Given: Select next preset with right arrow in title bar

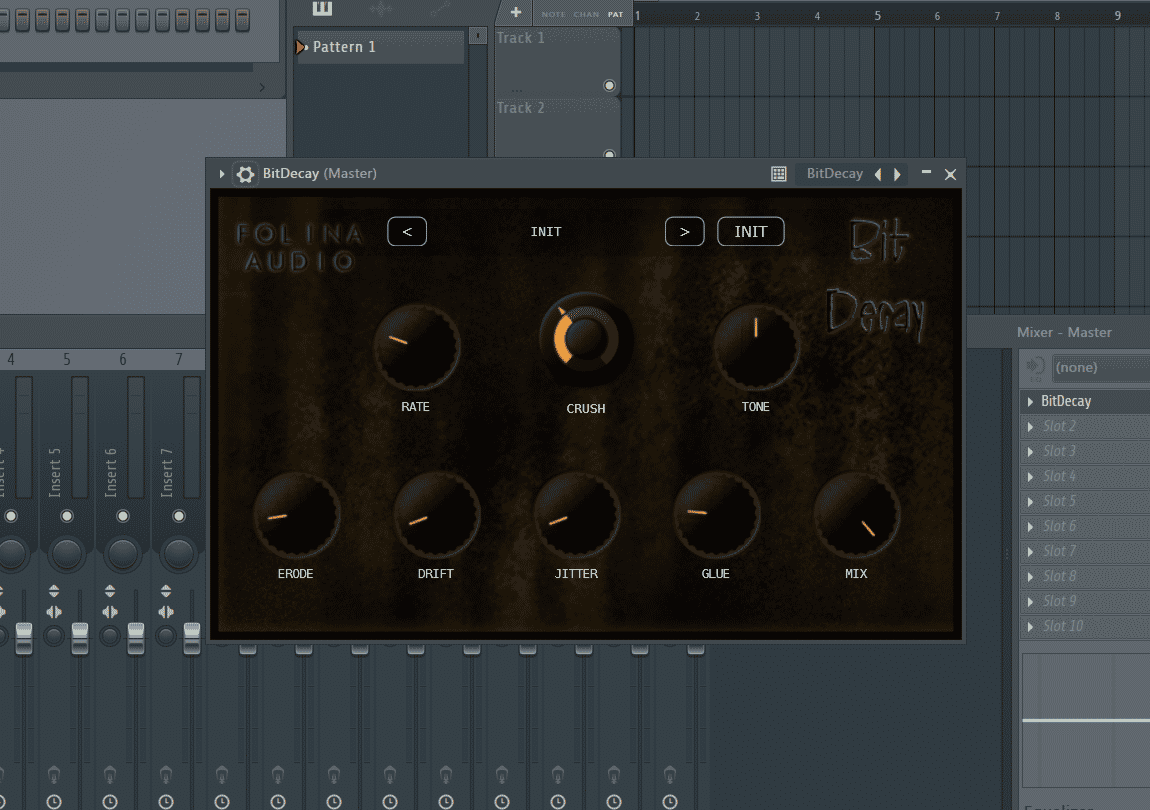Looking at the screenshot, I should [x=897, y=174].
